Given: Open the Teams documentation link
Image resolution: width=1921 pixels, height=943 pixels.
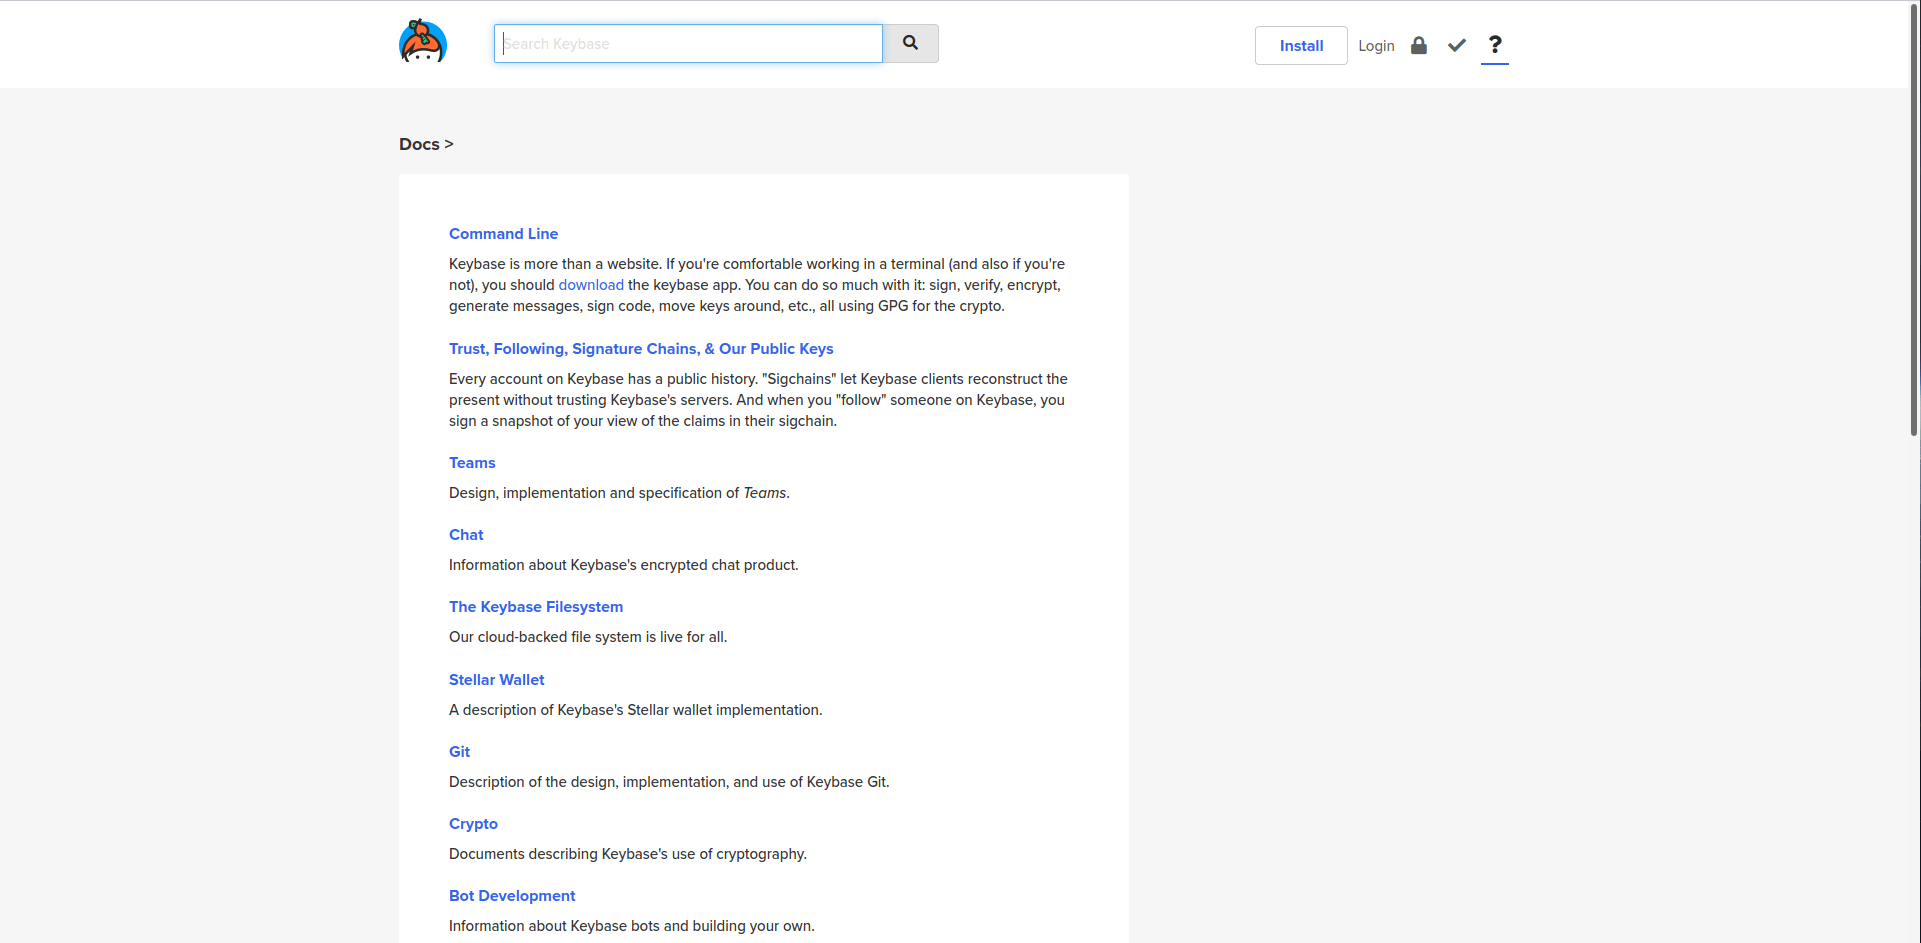Looking at the screenshot, I should [472, 463].
